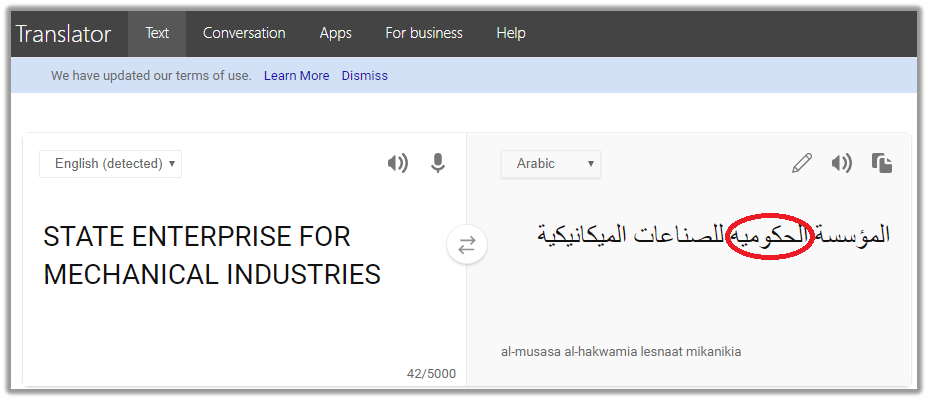Screen dimensions: 928x400
Task: Dismiss the terms of use notice
Action: pos(364,76)
